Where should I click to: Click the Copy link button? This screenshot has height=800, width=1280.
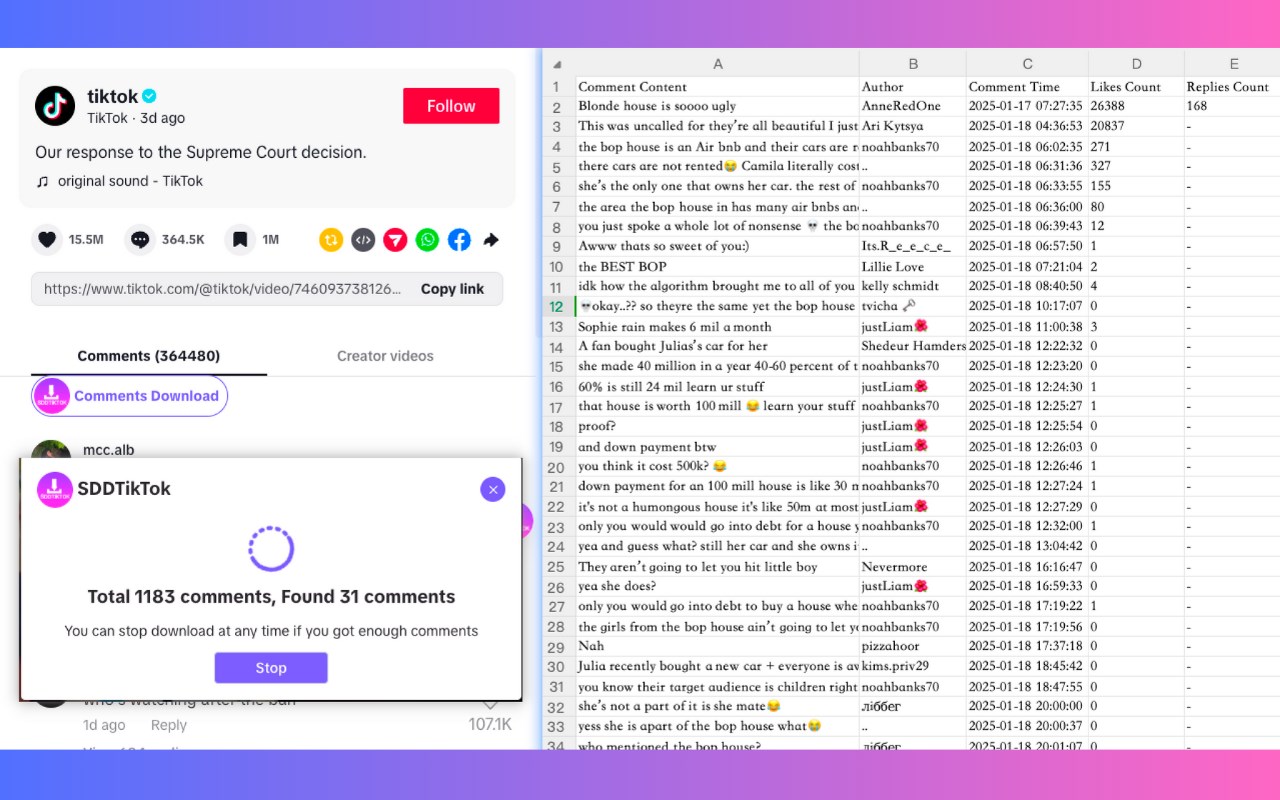click(452, 289)
